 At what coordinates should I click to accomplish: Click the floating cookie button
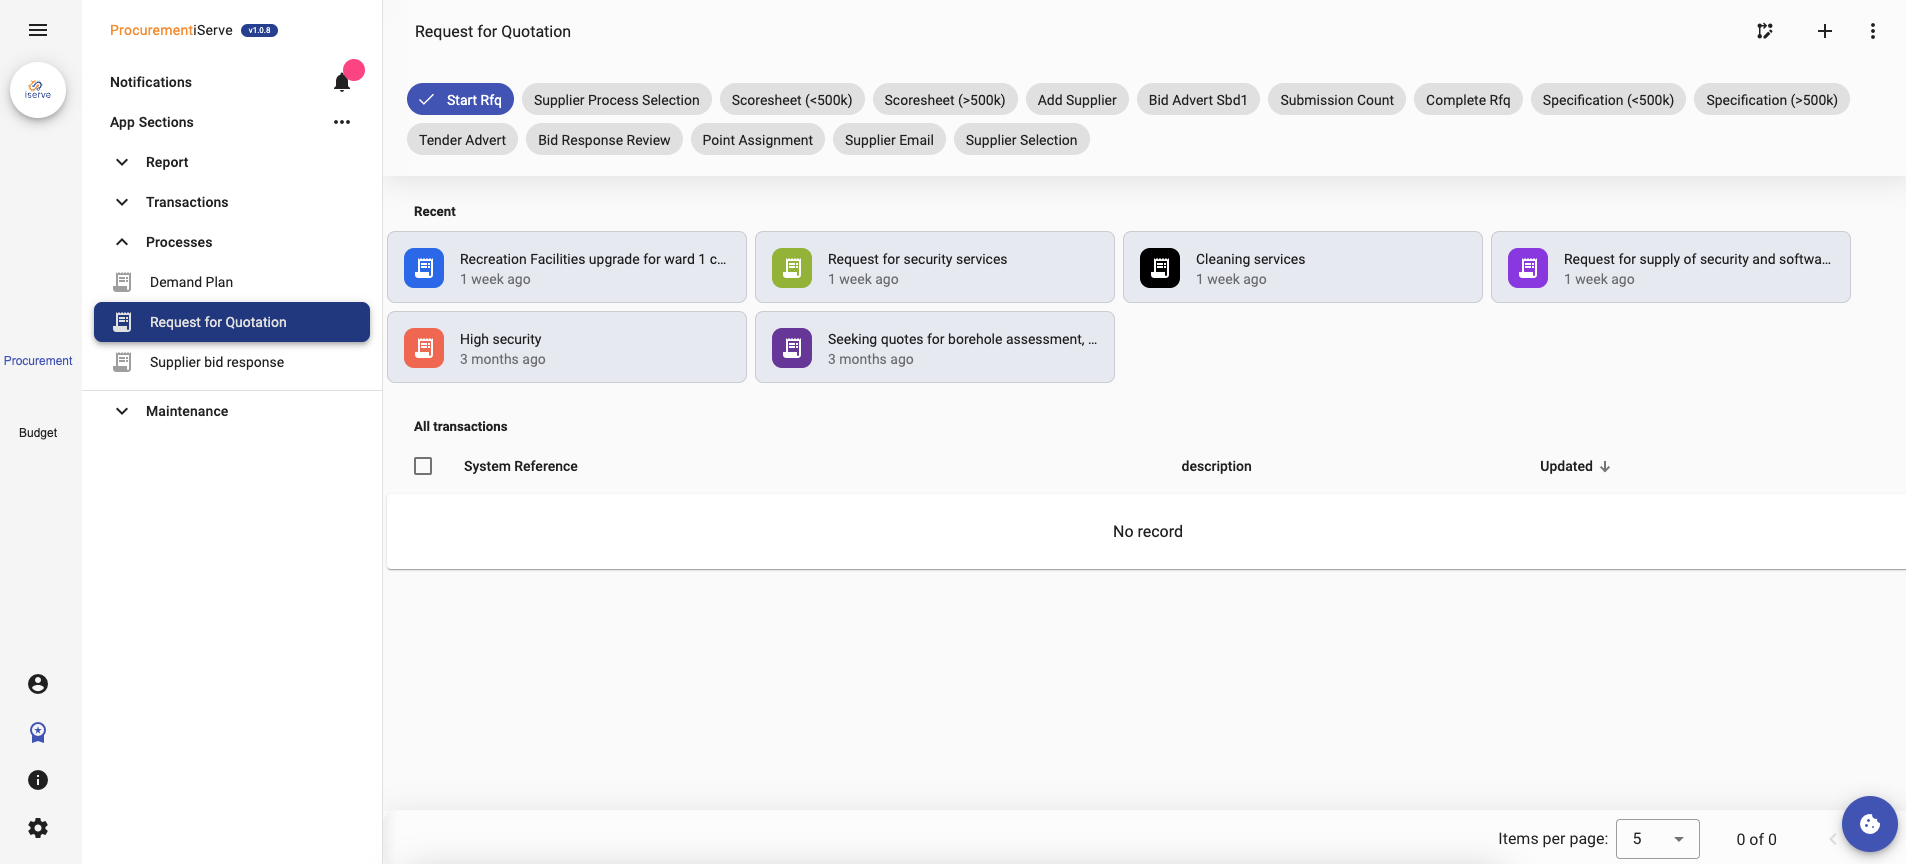1869,824
